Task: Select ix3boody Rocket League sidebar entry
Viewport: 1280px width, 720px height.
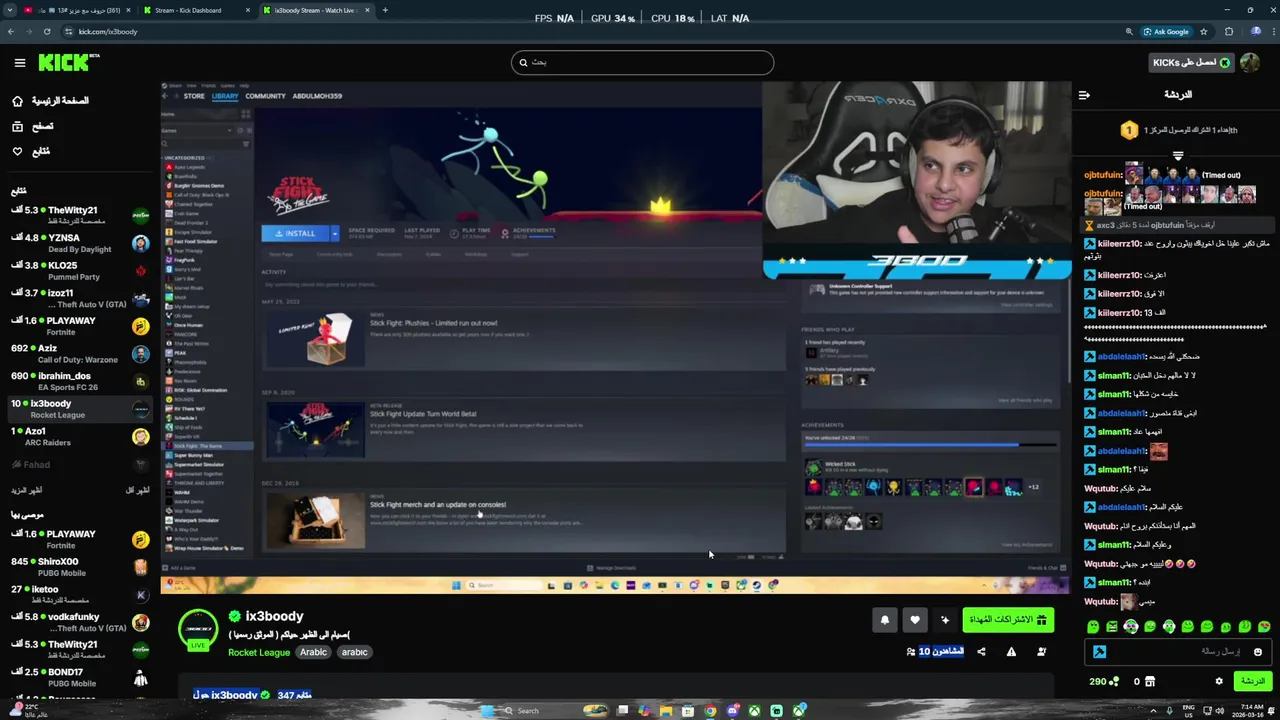Action: [78, 409]
